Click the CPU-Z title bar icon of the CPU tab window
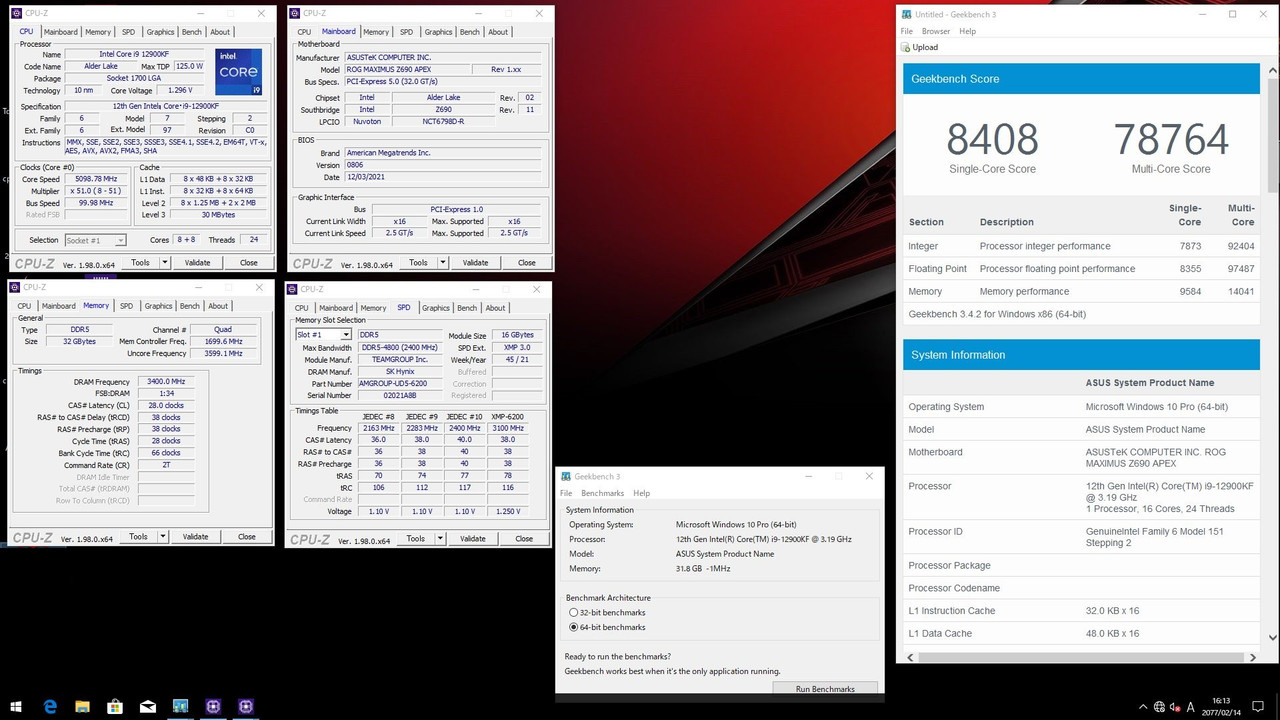1280x720 pixels. pos(16,13)
